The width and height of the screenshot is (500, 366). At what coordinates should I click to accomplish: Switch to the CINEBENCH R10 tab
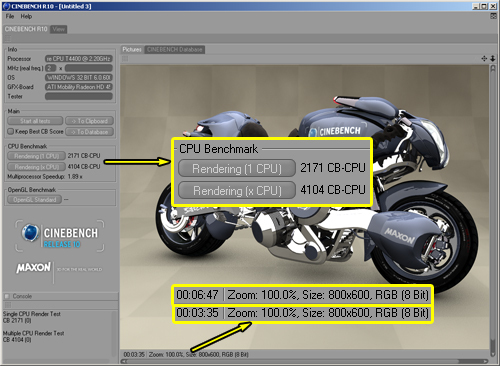[26, 29]
